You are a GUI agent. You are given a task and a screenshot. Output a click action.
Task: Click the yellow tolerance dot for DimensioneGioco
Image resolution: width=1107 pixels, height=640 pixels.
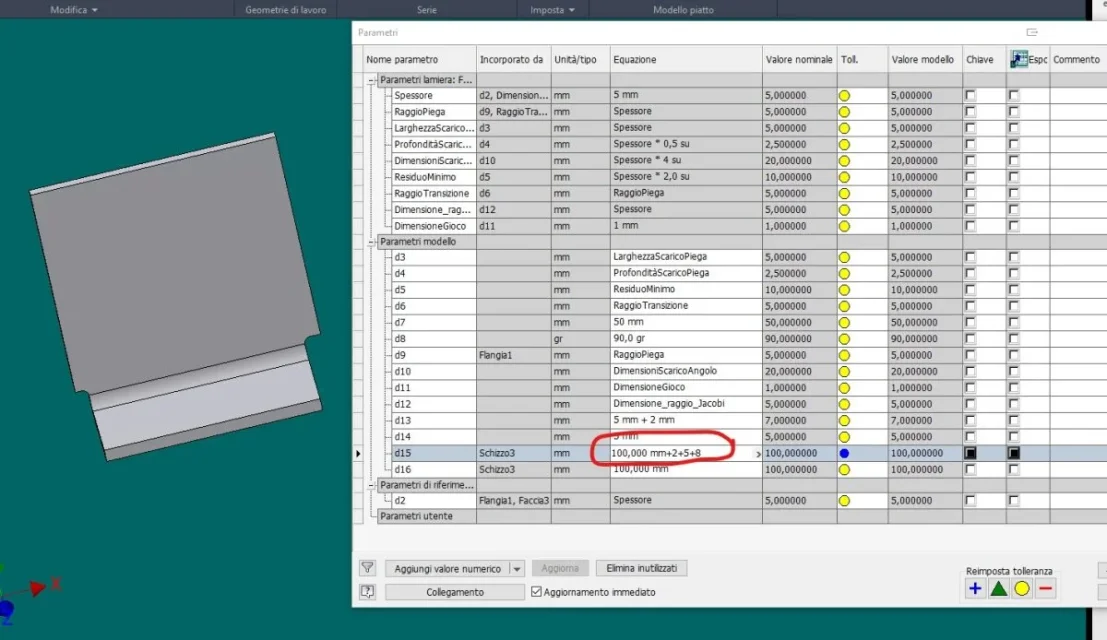pos(844,227)
